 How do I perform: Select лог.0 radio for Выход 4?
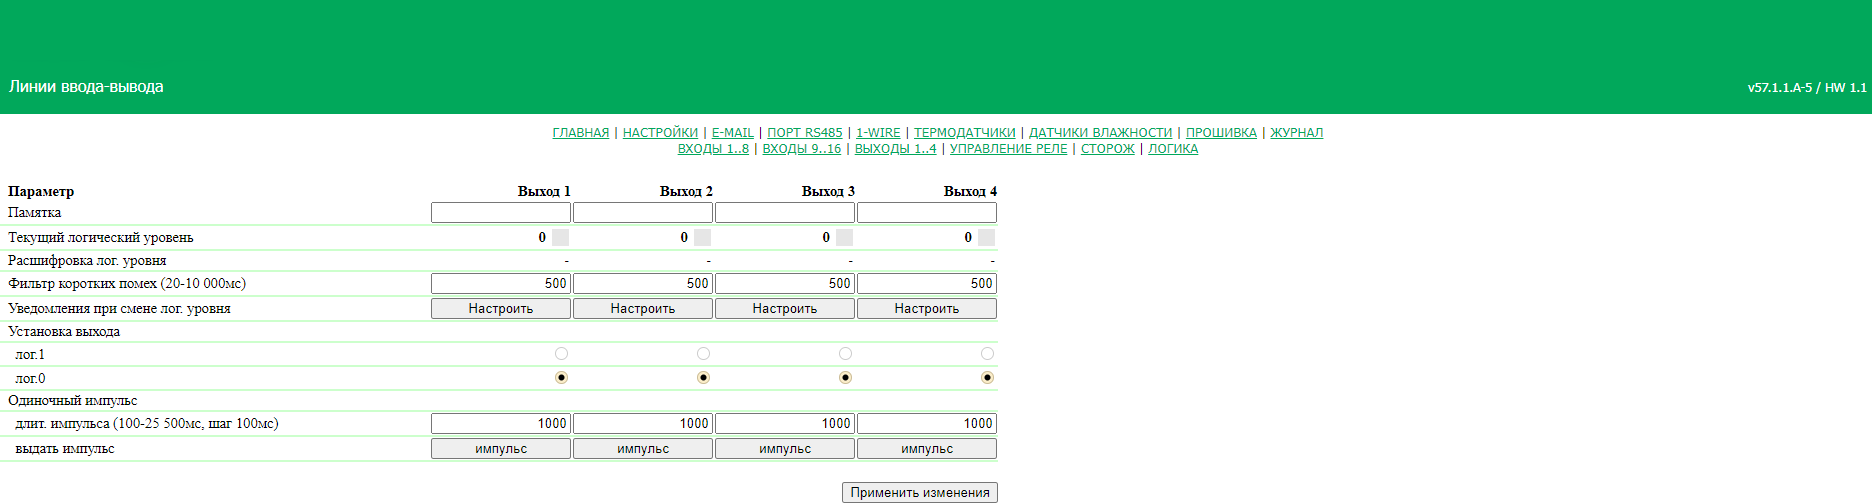click(987, 378)
